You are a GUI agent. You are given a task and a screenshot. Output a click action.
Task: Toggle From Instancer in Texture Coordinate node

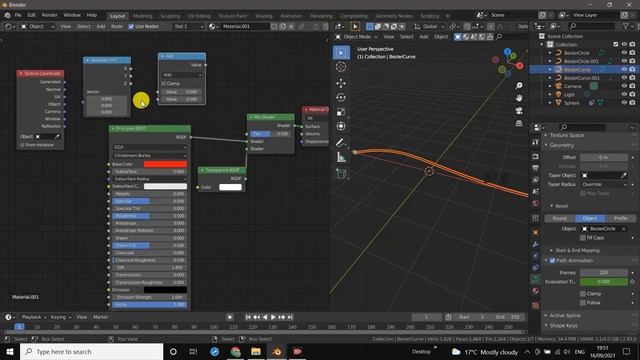pos(22,145)
